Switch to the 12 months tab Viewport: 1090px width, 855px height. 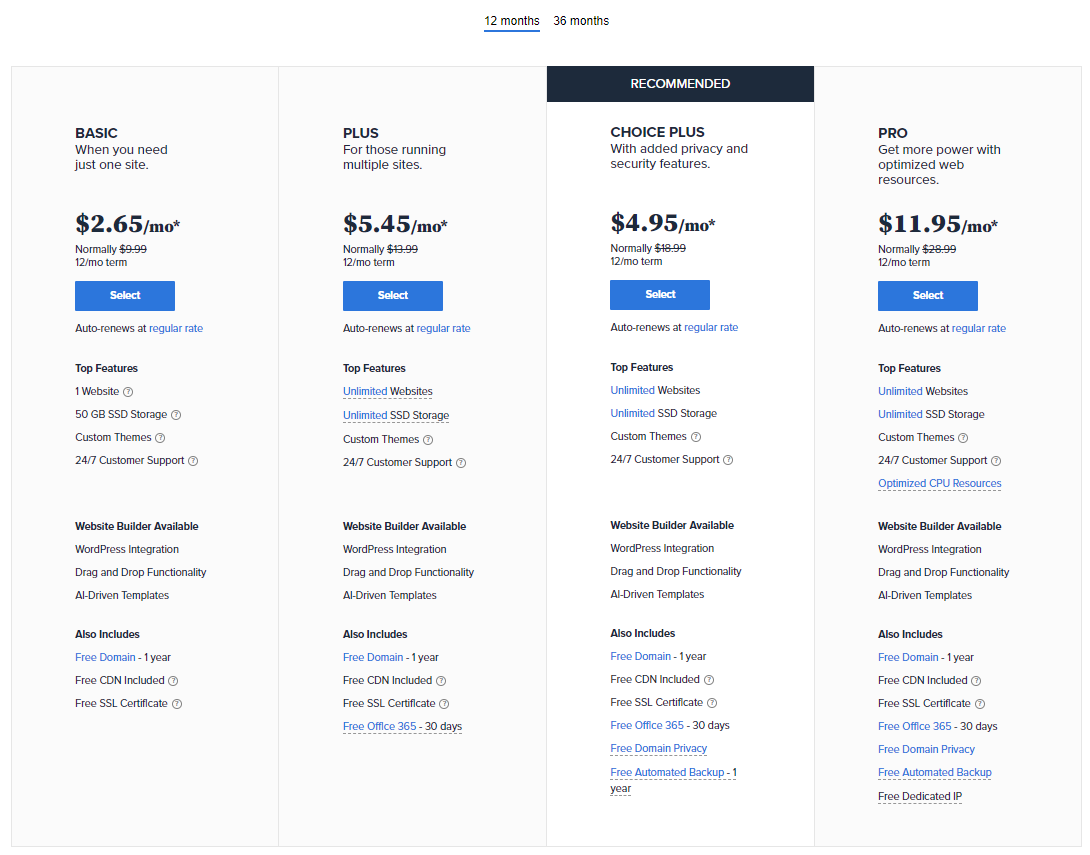[512, 21]
